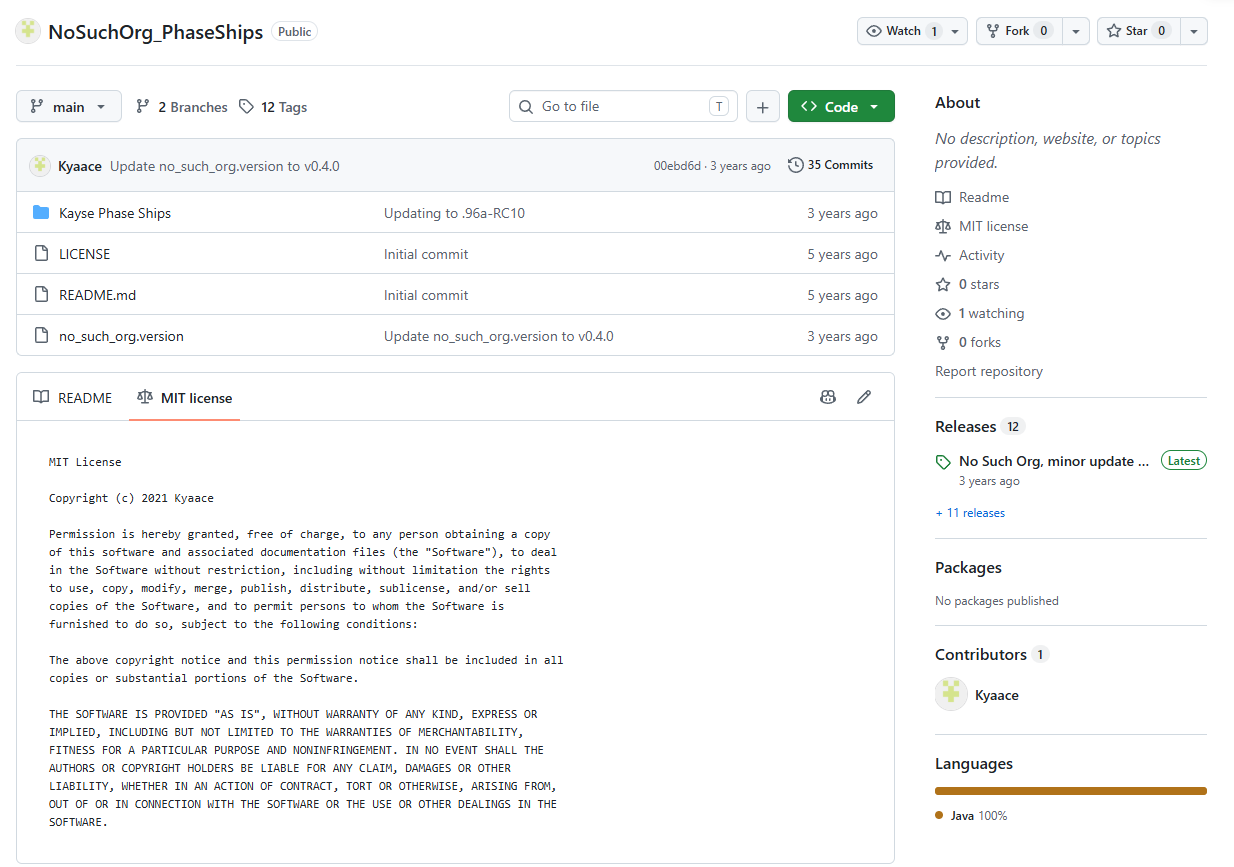Open the repository owner avatar beside the title

[x=28, y=31]
